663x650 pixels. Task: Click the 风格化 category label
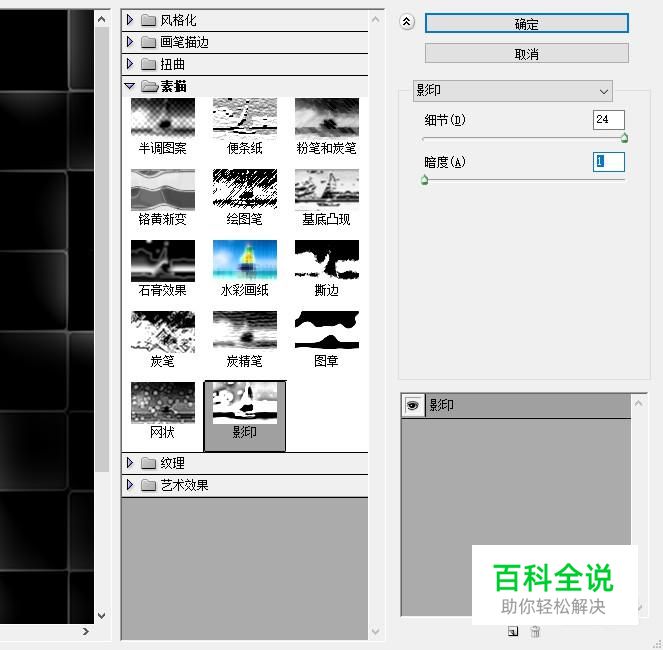(178, 20)
